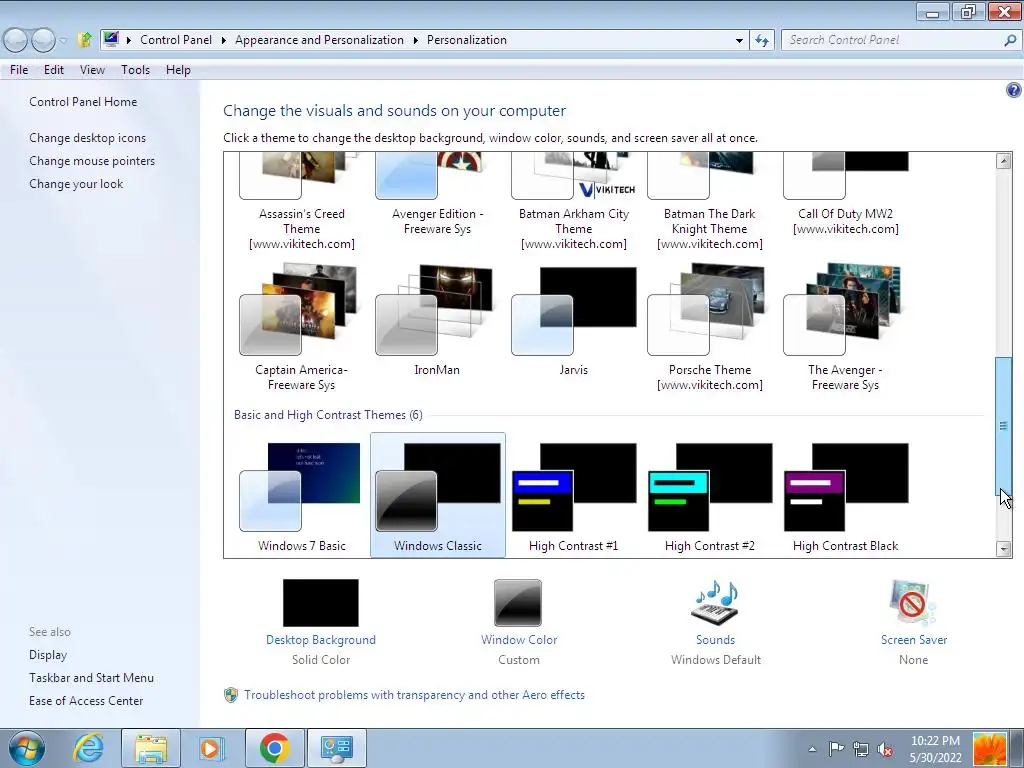Select the Windows 7 Basic theme
1024x768 pixels.
pos(302,496)
